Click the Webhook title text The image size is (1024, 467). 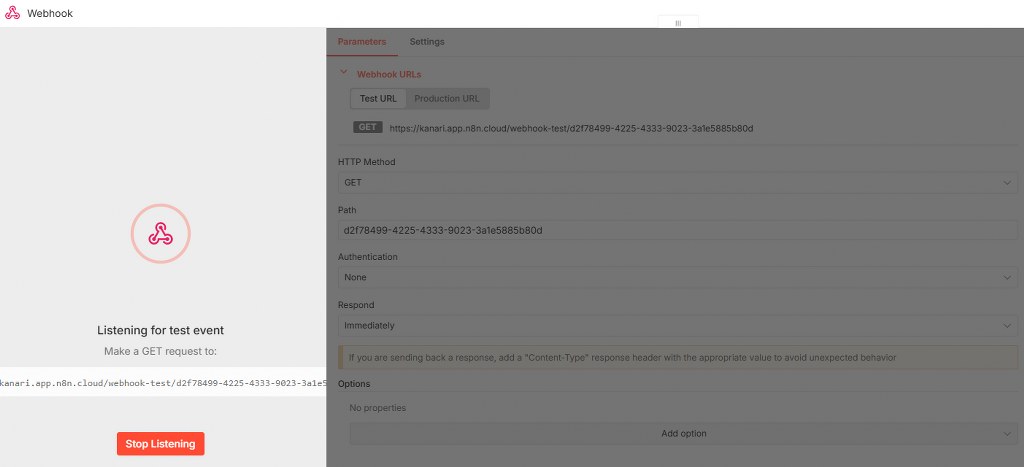[50, 14]
